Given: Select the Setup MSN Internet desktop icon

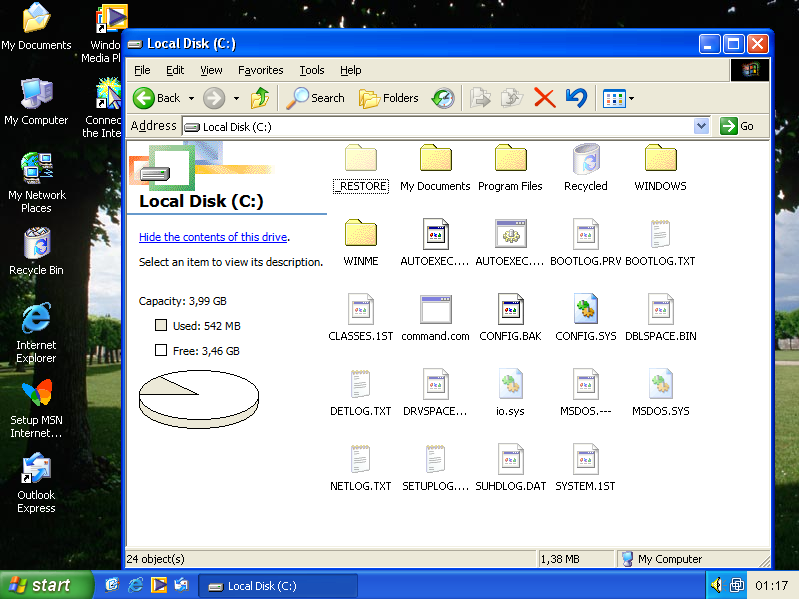Looking at the screenshot, I should [36, 408].
